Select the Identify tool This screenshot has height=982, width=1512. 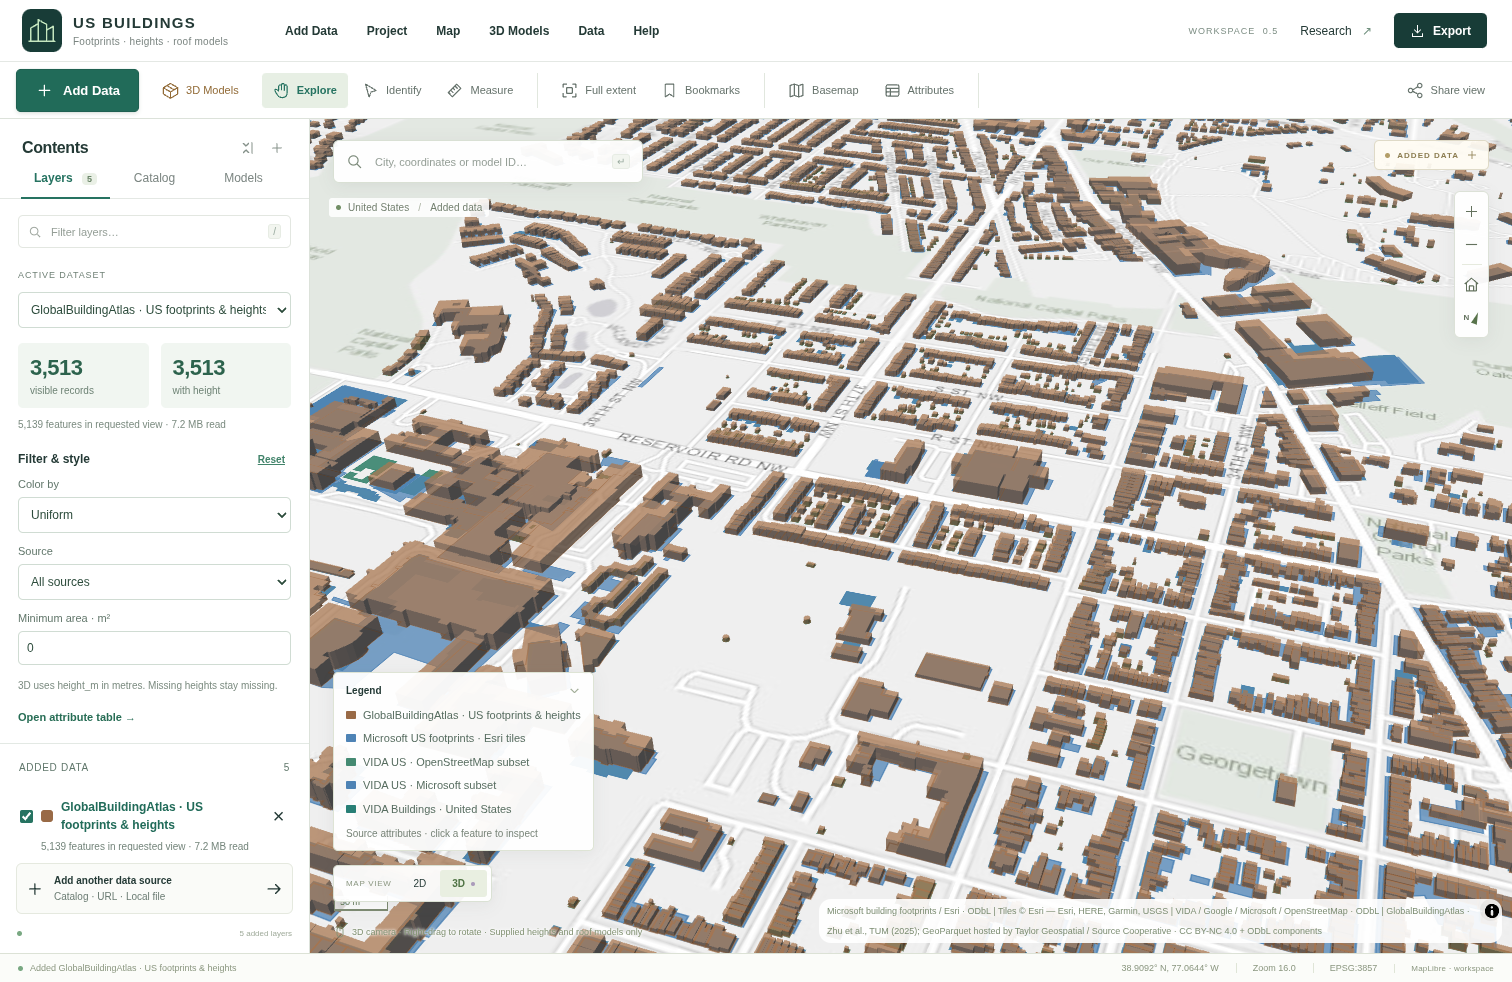pyautogui.click(x=392, y=90)
